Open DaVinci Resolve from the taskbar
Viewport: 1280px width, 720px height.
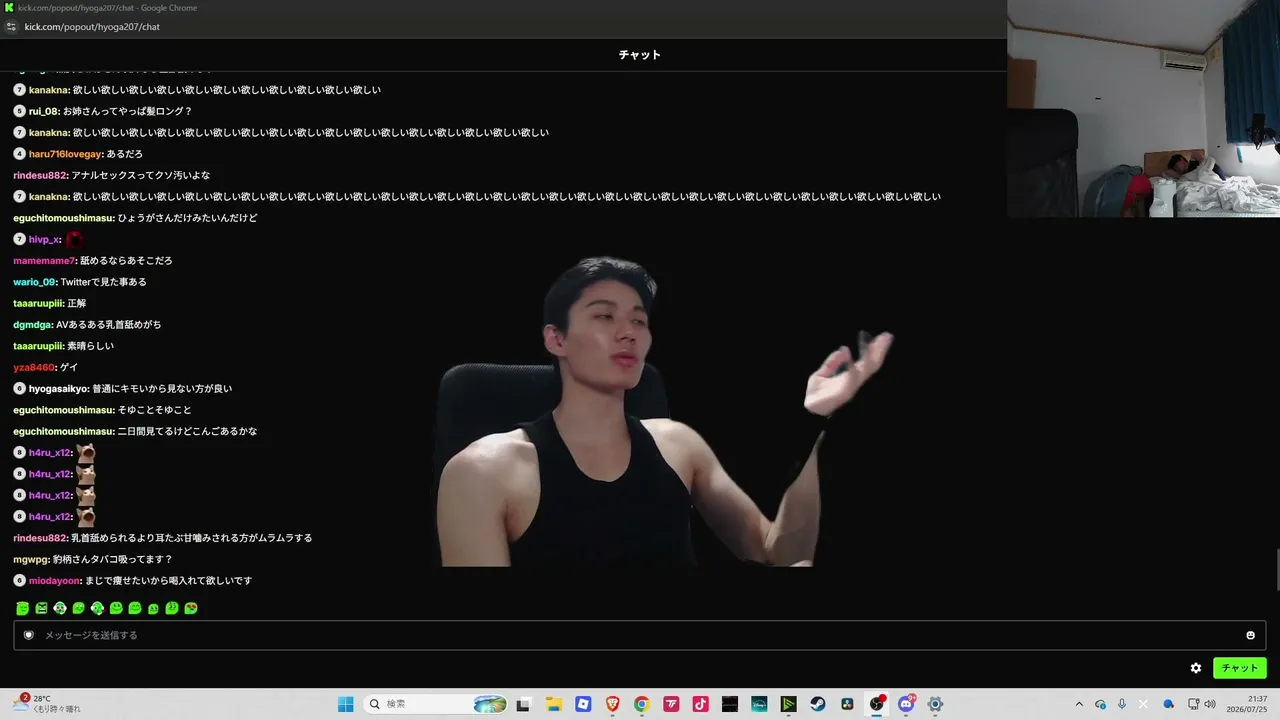point(847,704)
